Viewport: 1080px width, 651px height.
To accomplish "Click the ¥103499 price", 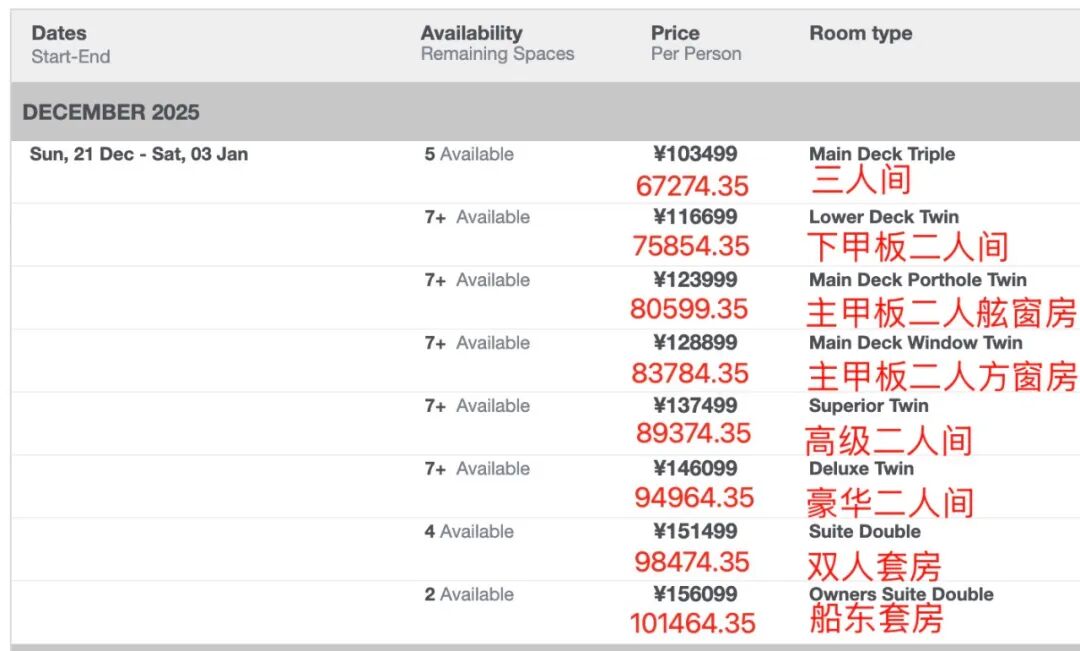I will coord(695,155).
